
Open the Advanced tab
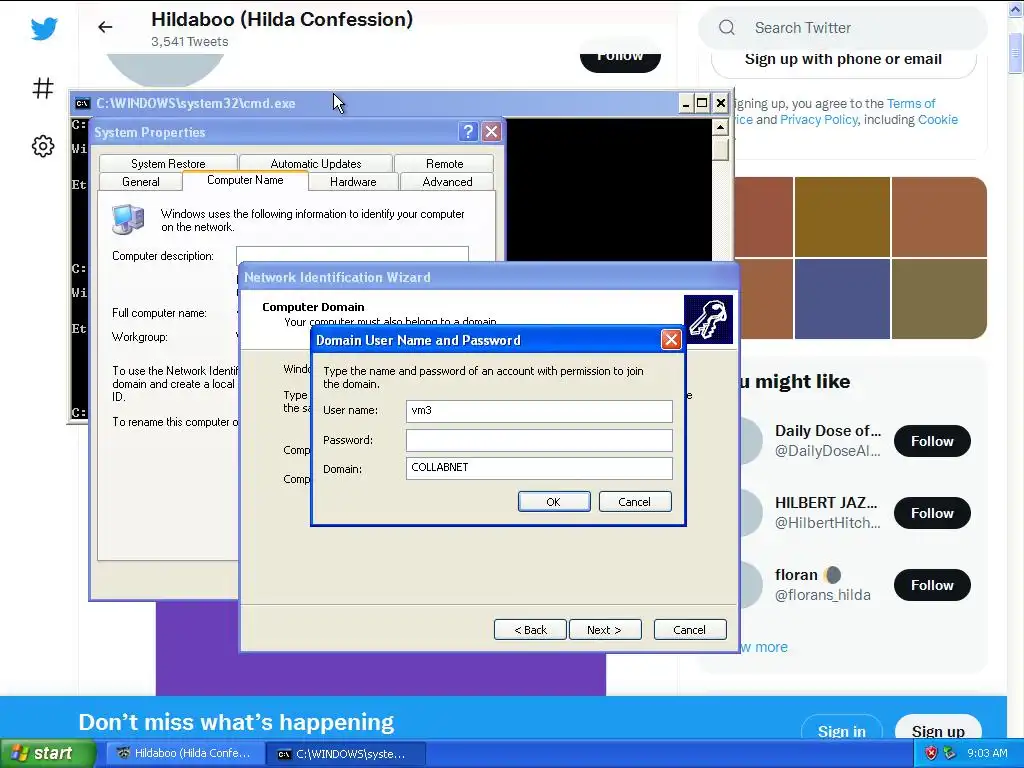pyautogui.click(x=447, y=182)
